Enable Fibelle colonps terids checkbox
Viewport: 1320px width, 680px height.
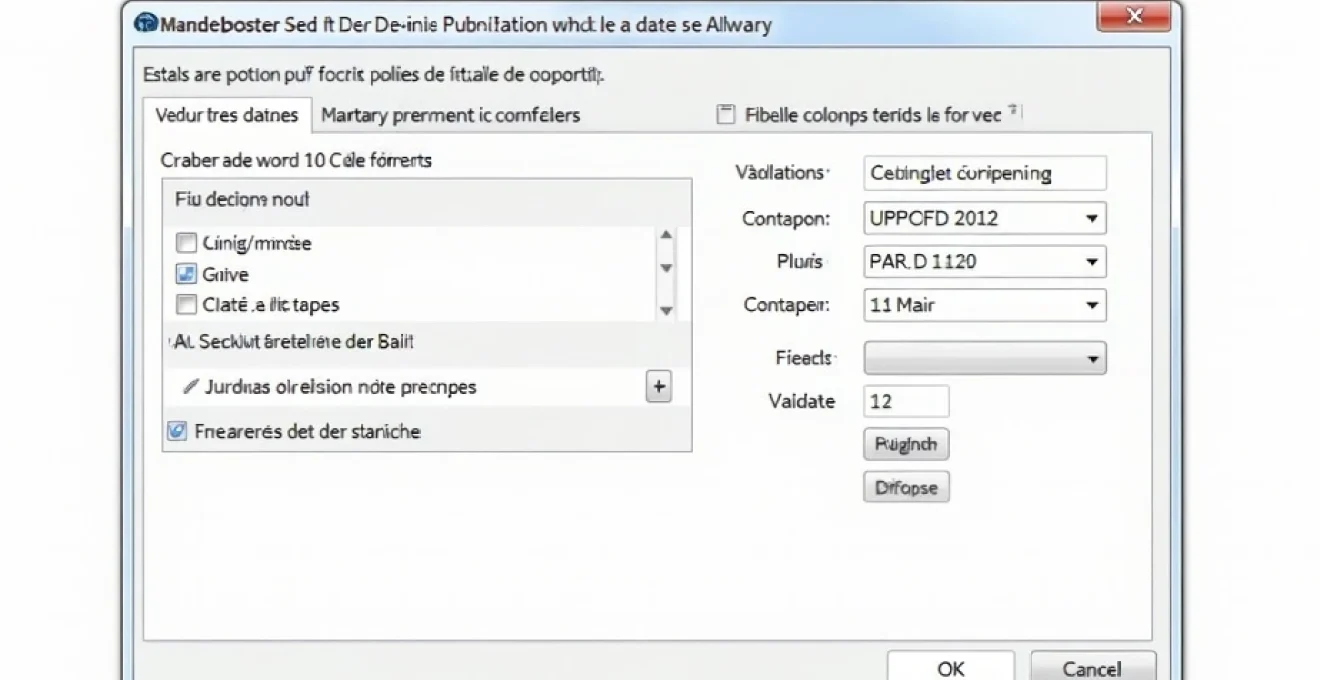pos(726,115)
